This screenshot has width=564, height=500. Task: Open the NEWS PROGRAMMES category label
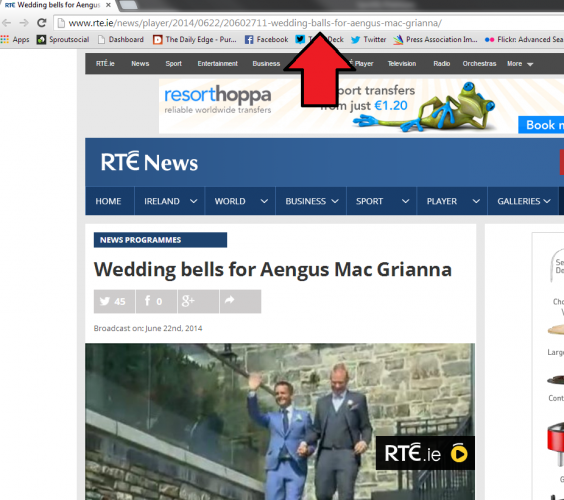pos(160,240)
